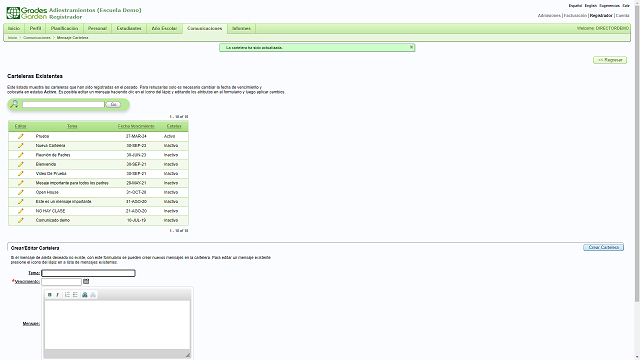Image resolution: width=640 pixels, height=360 pixels.
Task: Sort by Fecha Vencimiento column header
Action: 136,126
